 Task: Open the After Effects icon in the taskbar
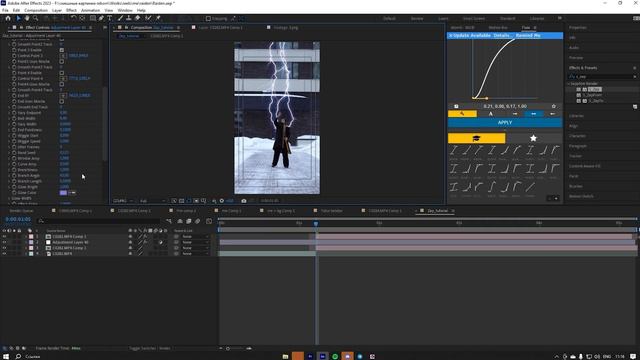click(322, 356)
